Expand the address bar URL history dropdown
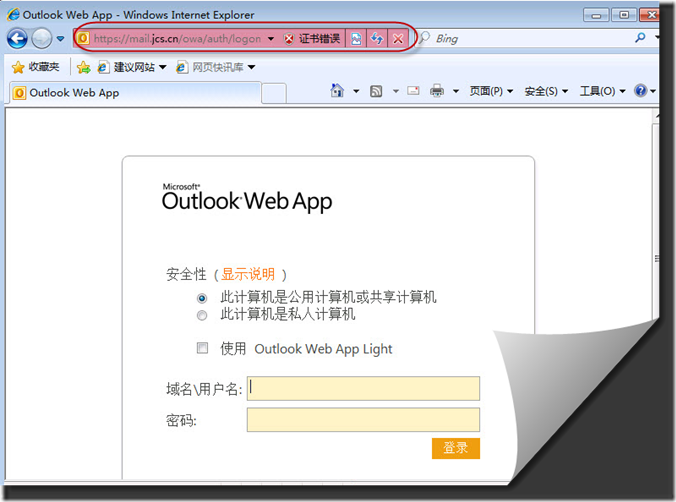676x502 pixels. [271, 39]
